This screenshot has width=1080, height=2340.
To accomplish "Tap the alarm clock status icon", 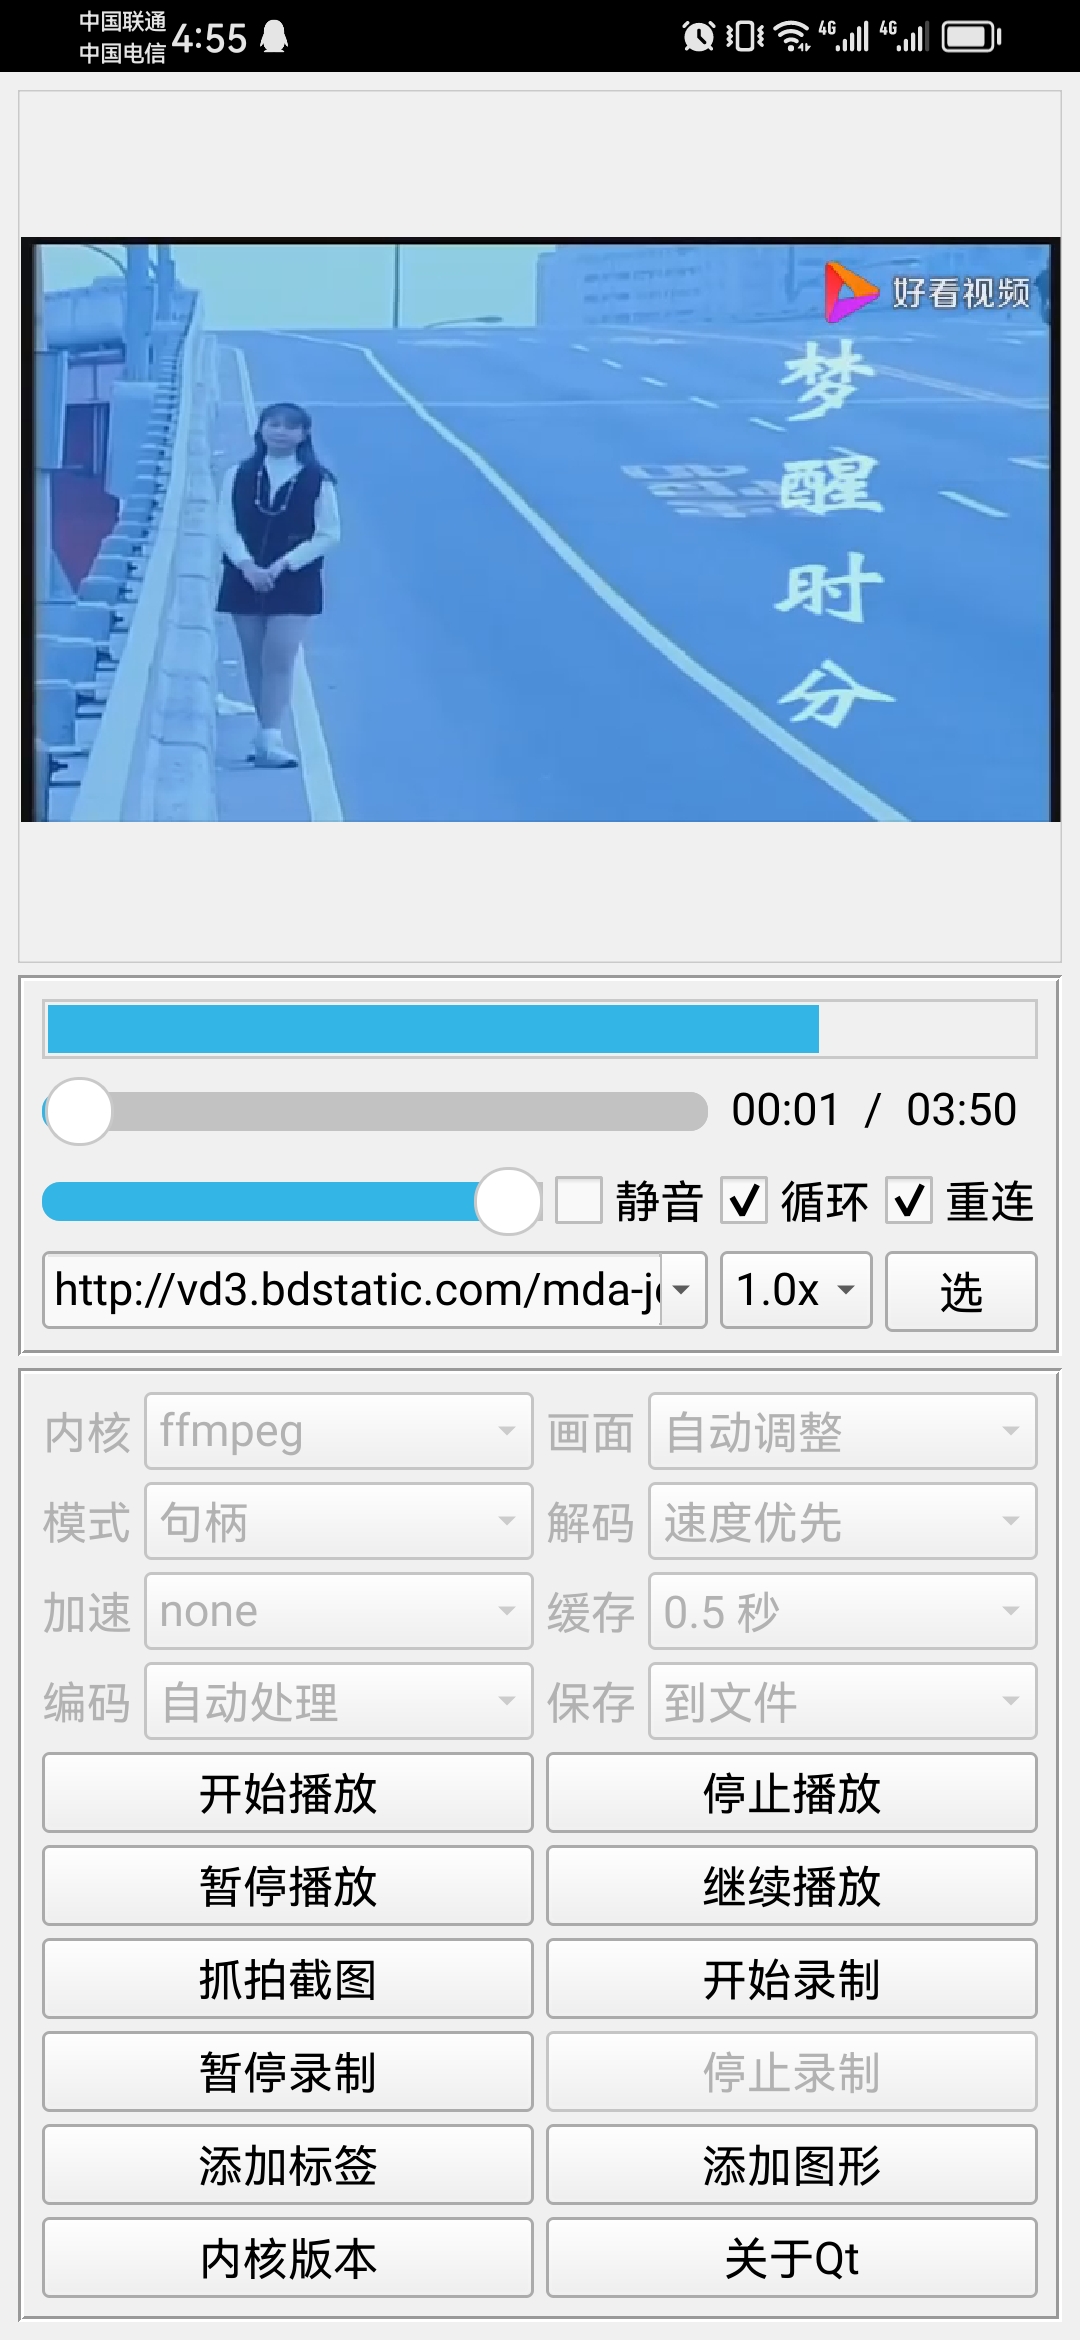I will 698,37.
